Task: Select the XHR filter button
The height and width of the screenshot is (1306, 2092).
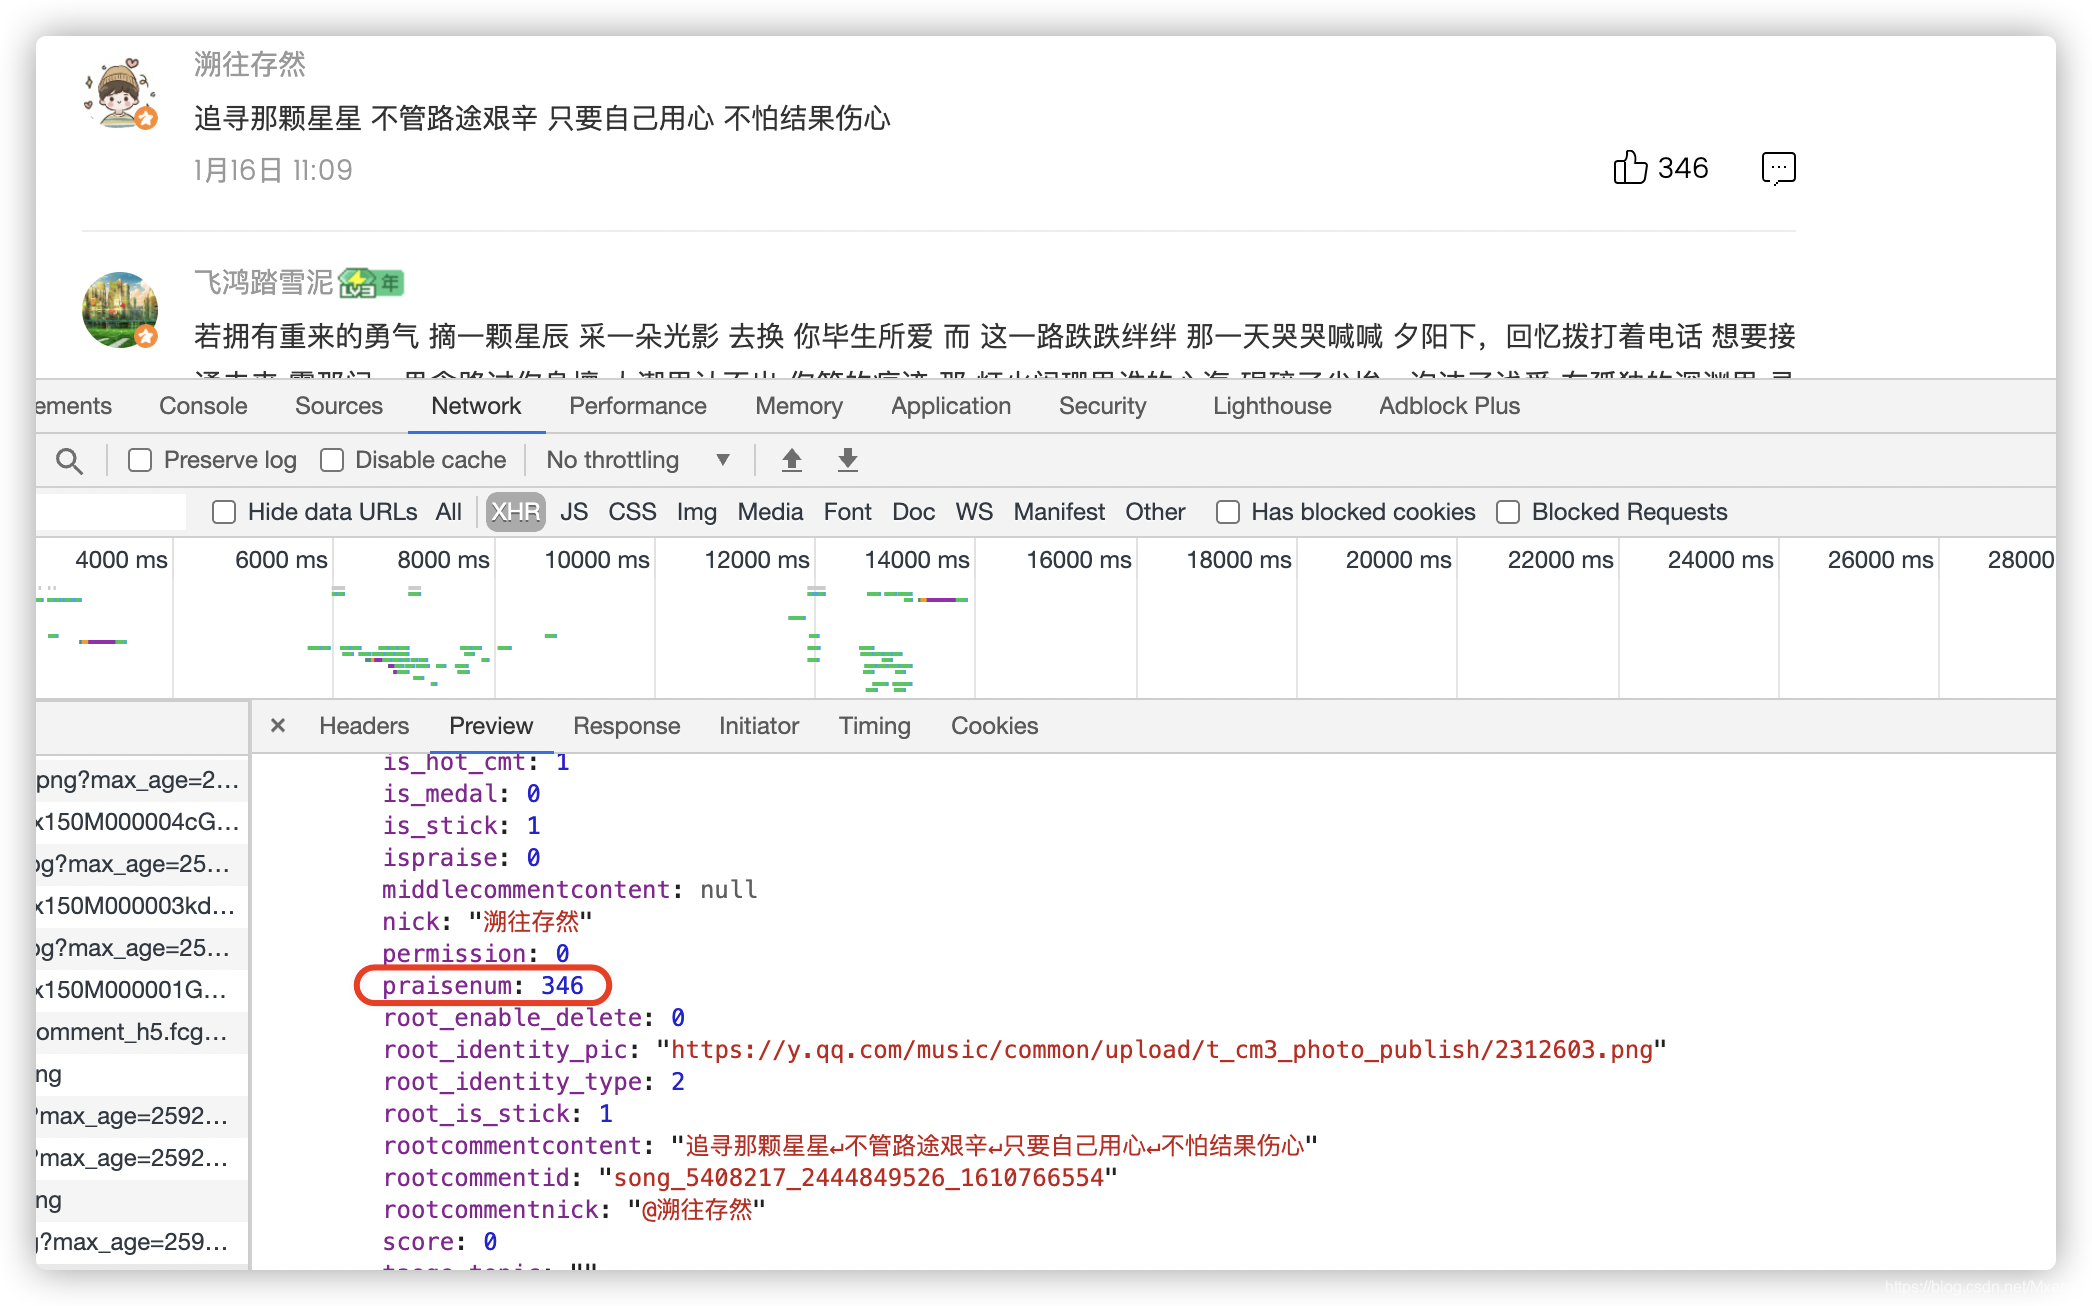Action: (x=515, y=512)
